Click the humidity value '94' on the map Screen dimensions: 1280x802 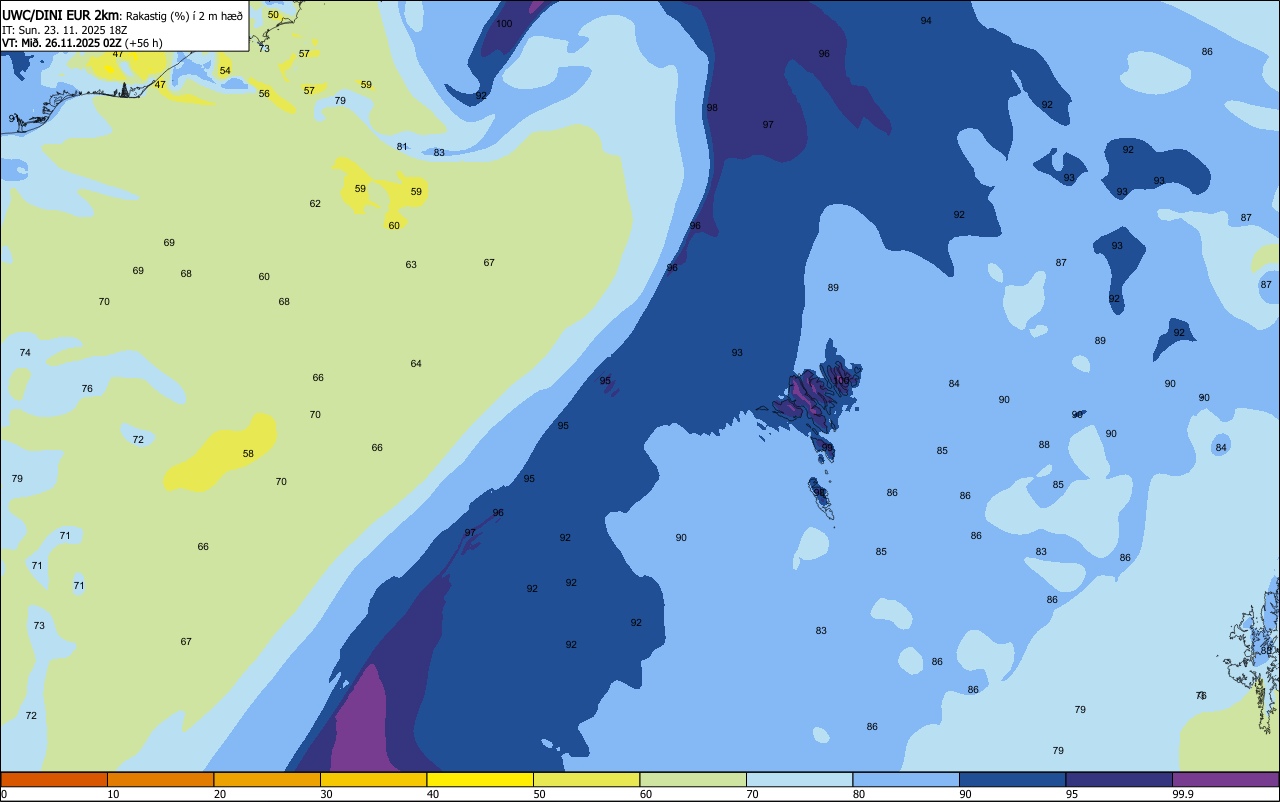[926, 21]
